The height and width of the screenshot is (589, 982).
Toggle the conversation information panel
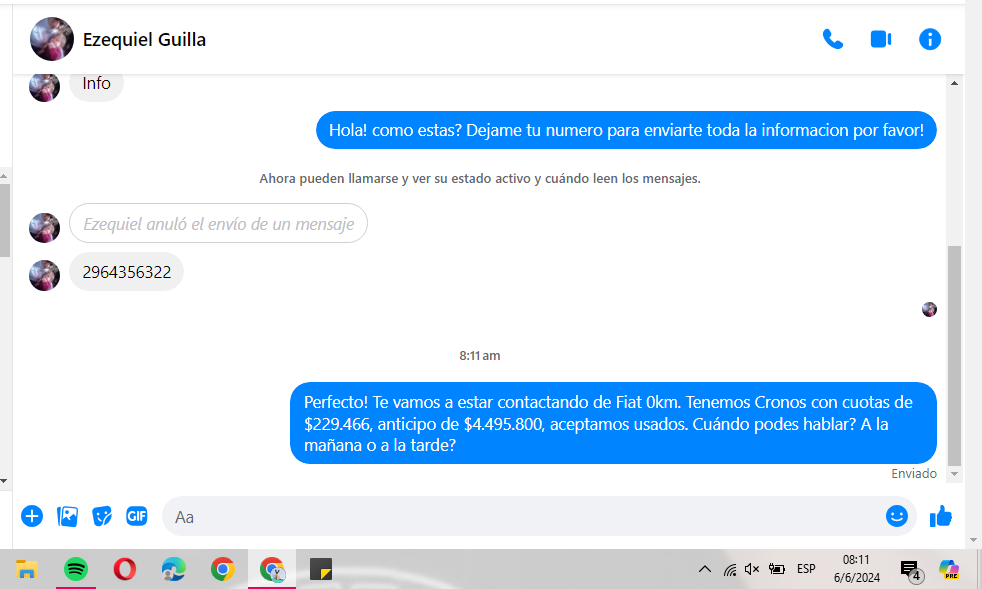[929, 39]
